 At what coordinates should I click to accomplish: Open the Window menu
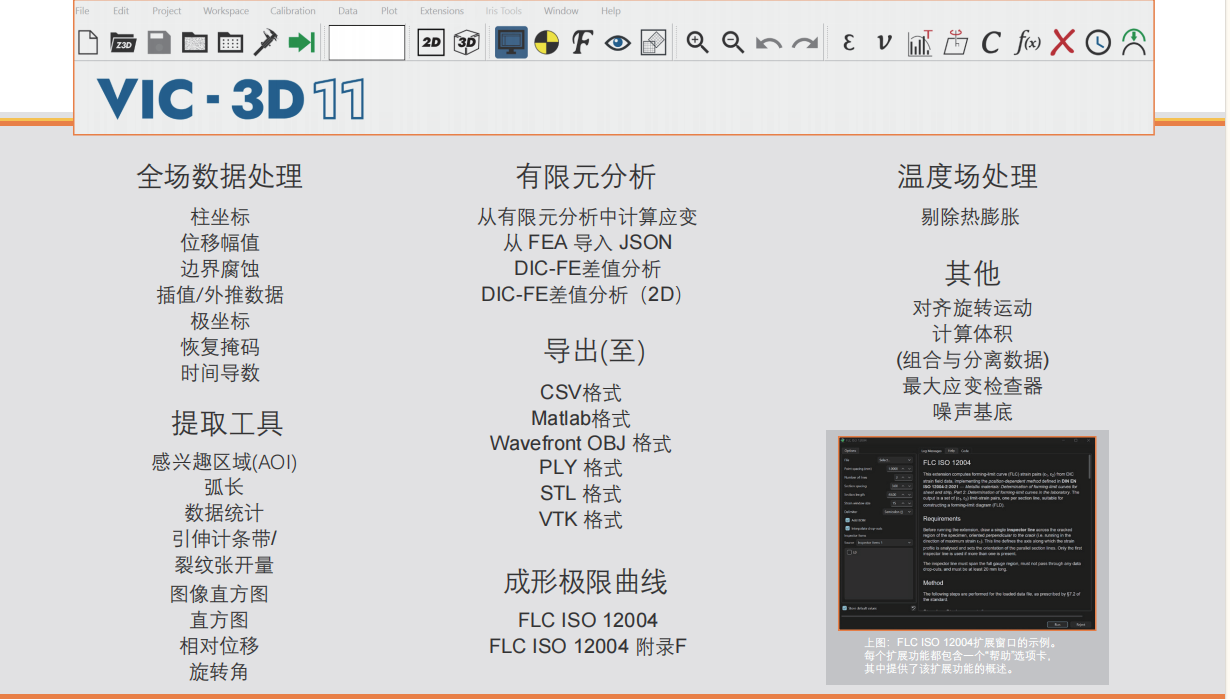click(x=561, y=11)
